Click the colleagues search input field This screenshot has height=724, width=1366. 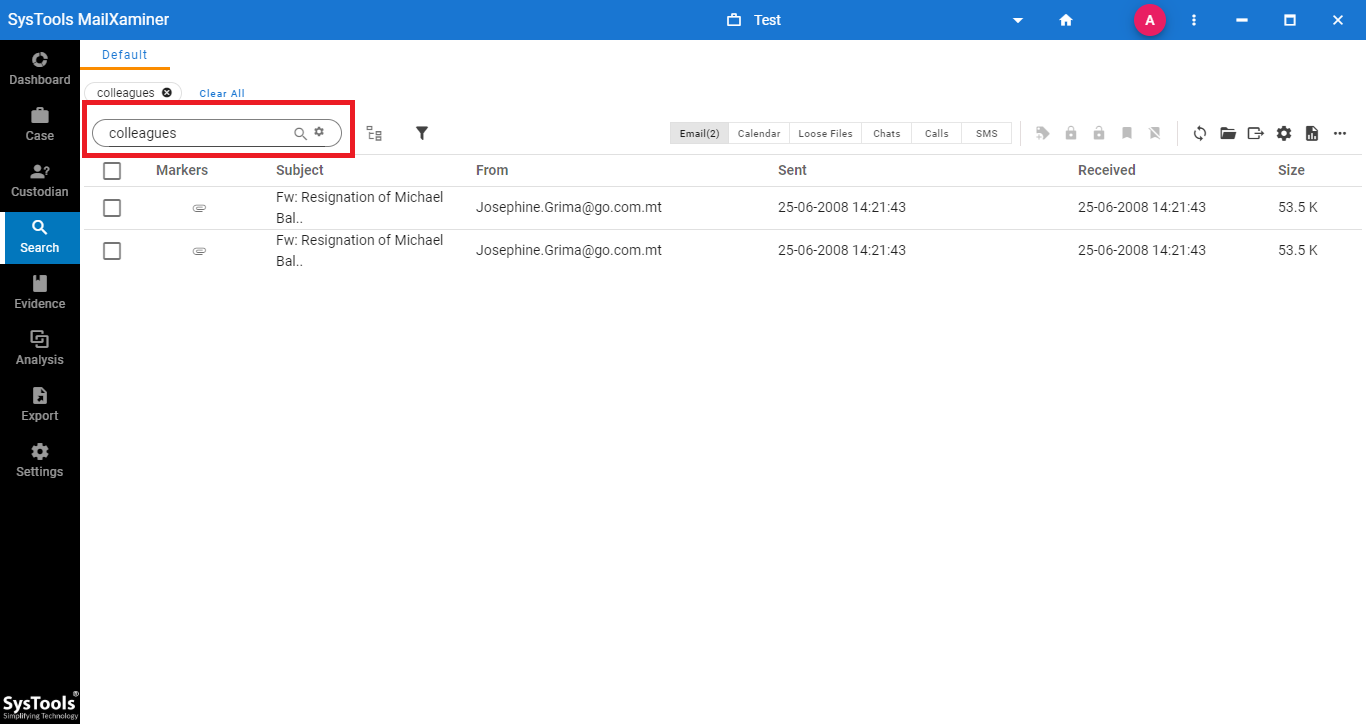217,133
